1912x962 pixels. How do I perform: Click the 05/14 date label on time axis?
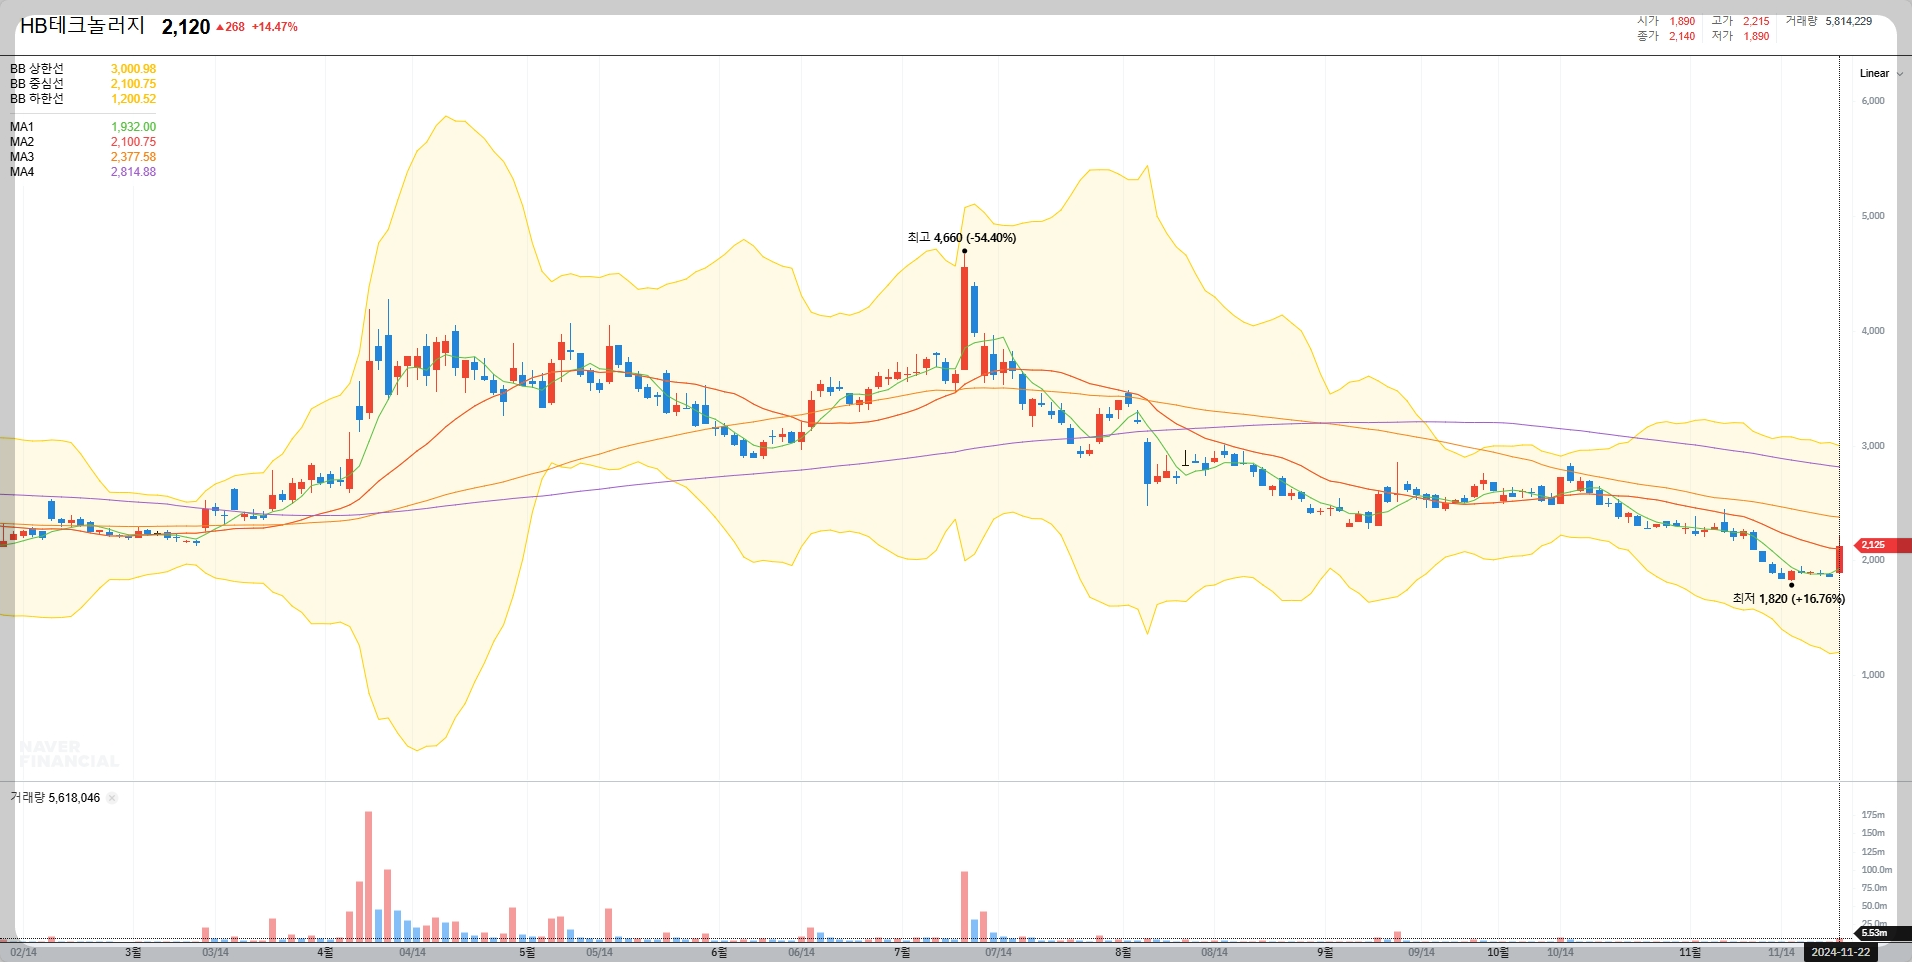pos(599,953)
